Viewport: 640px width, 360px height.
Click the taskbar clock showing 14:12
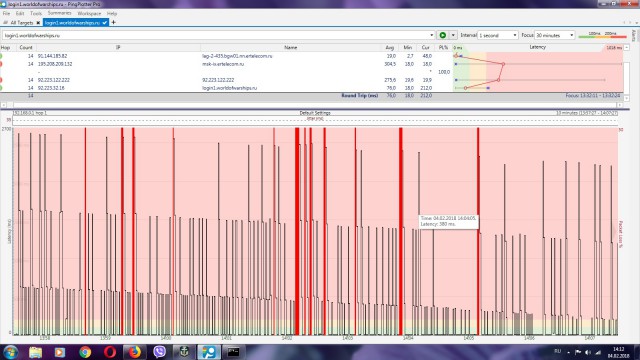coord(618,352)
